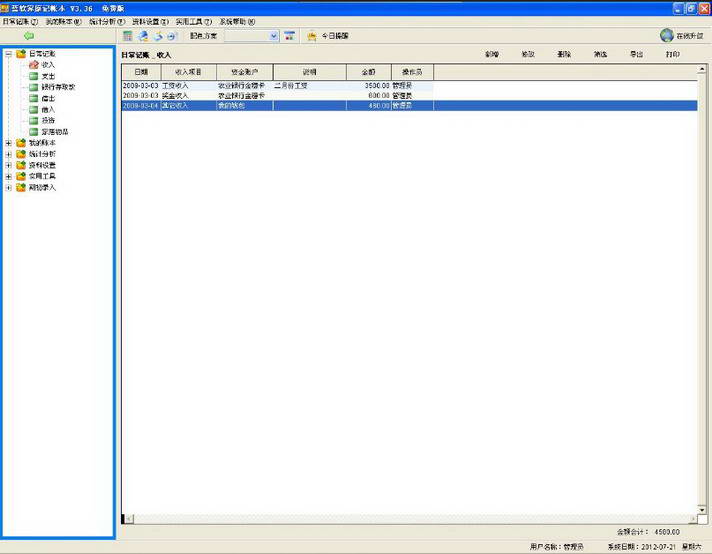This screenshot has height=554, width=712.
Task: Click the second toolbar icon beside calculator
Action: [x=143, y=36]
